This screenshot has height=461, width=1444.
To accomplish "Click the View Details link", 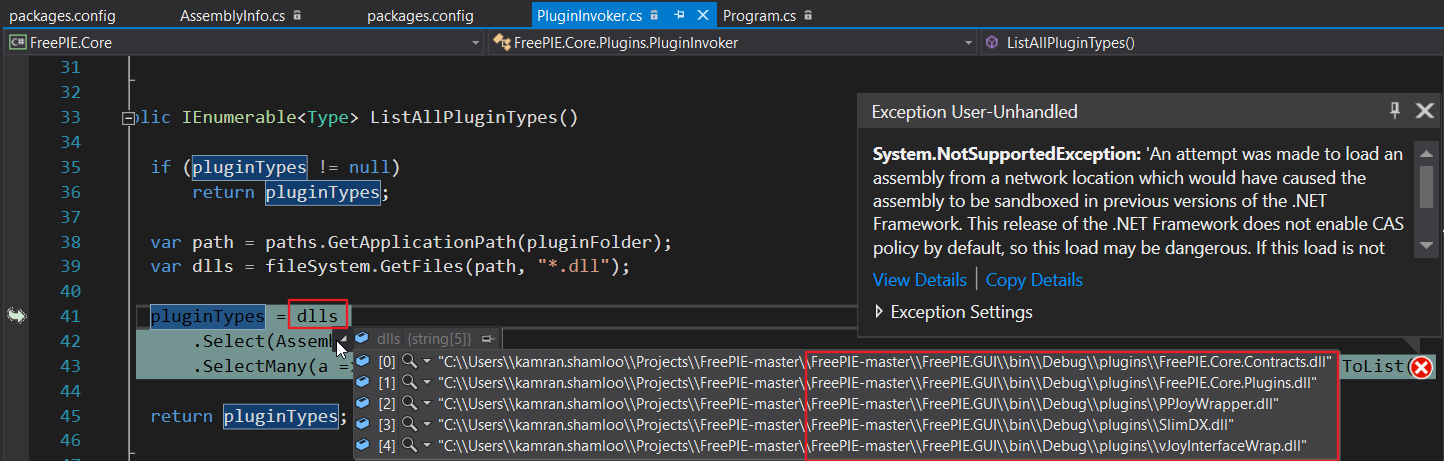I will (919, 280).
